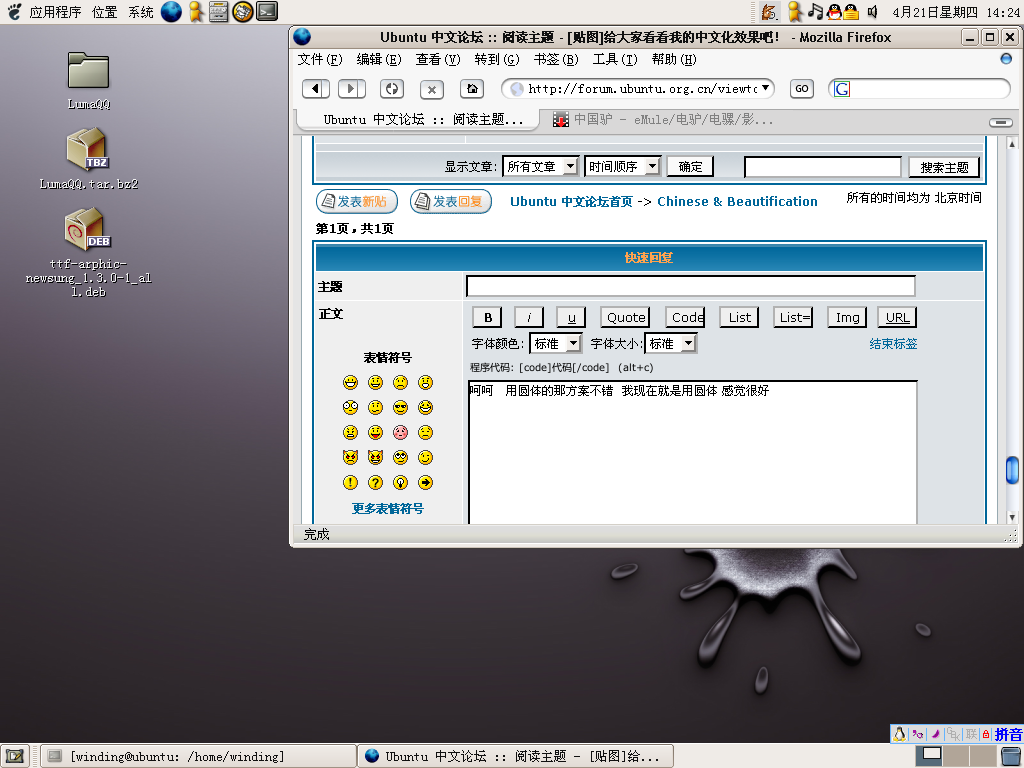Open 文件(F) menu

click(x=319, y=59)
